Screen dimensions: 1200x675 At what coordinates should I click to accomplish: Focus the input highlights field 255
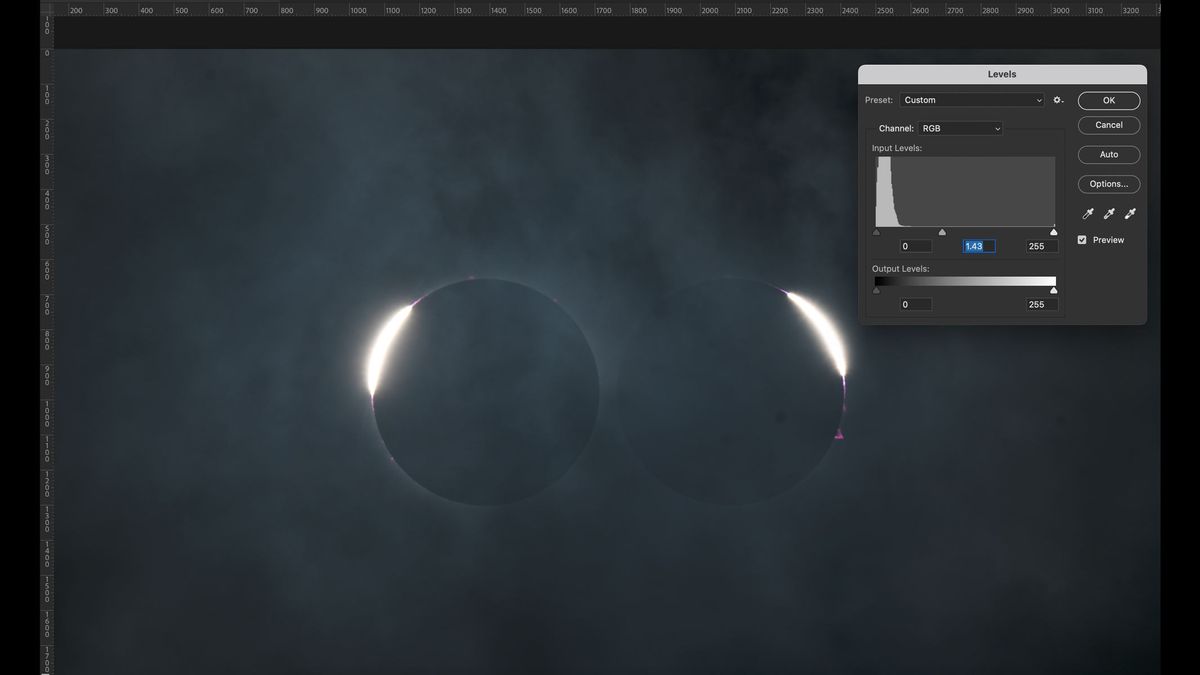pyautogui.click(x=1041, y=246)
